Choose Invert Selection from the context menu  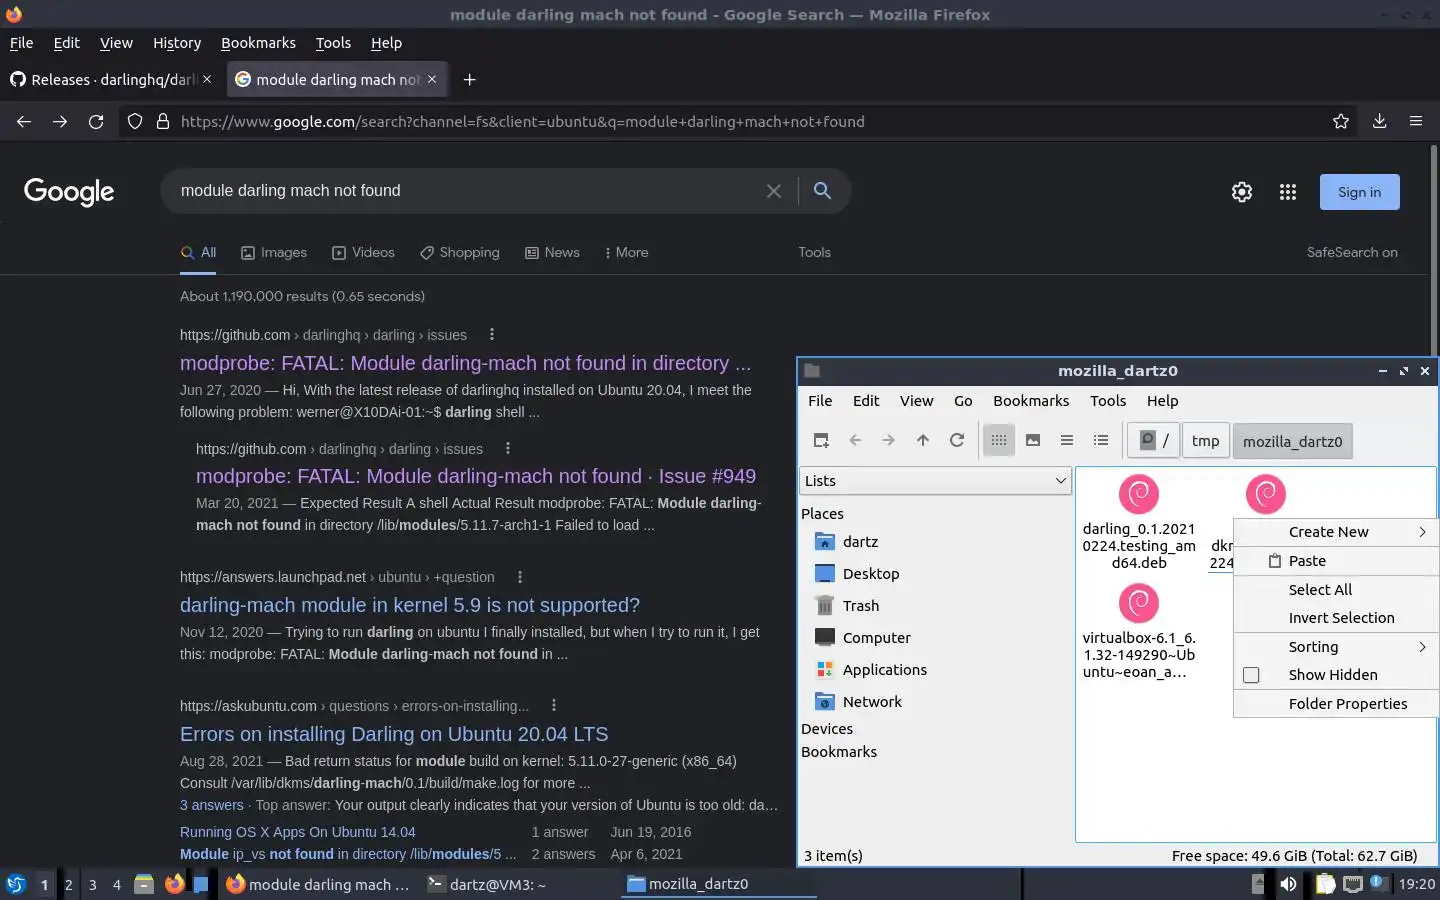point(1337,618)
